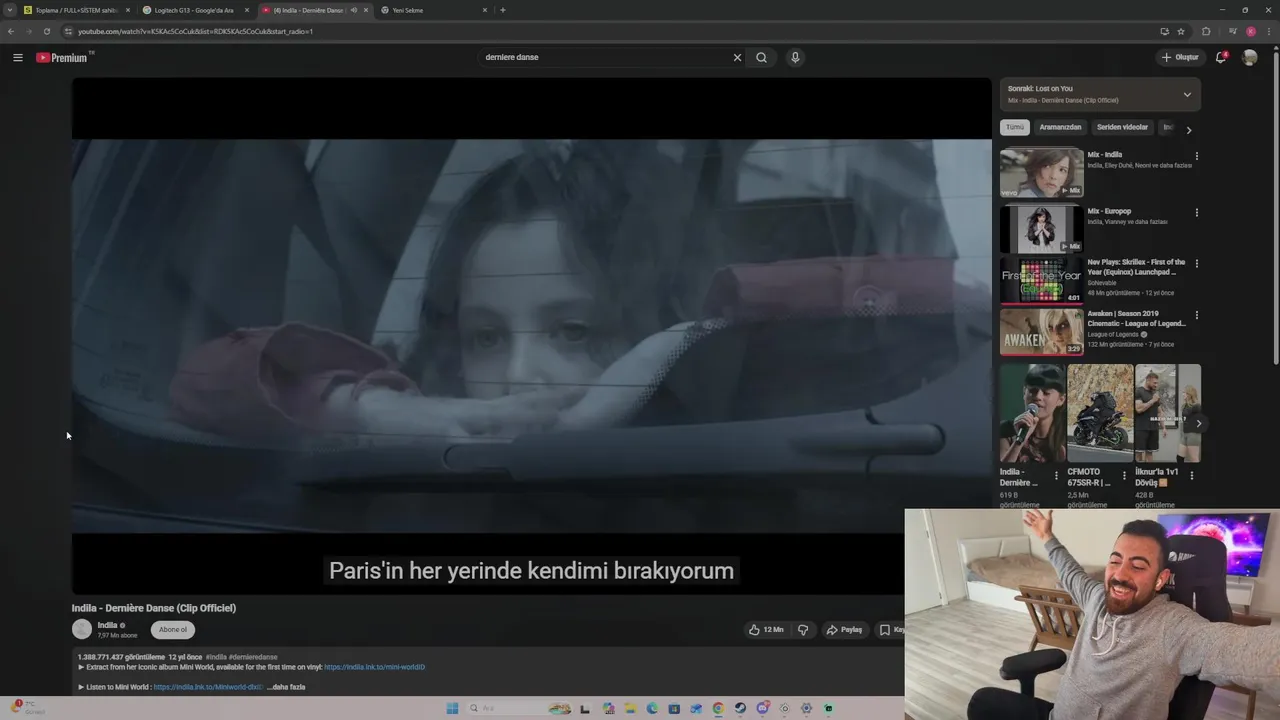Advance the Shorts shelf with next arrow
The height and width of the screenshot is (720, 1280).
pyautogui.click(x=1199, y=423)
